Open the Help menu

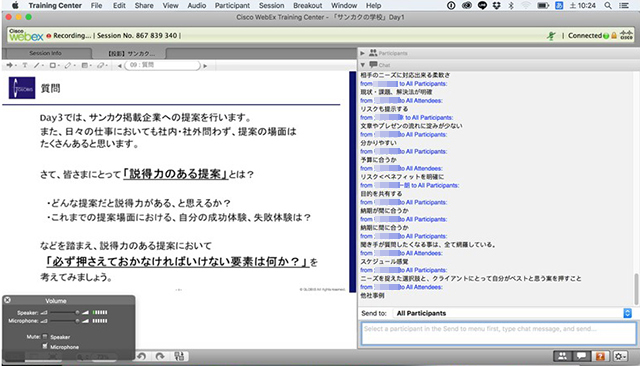373,5
